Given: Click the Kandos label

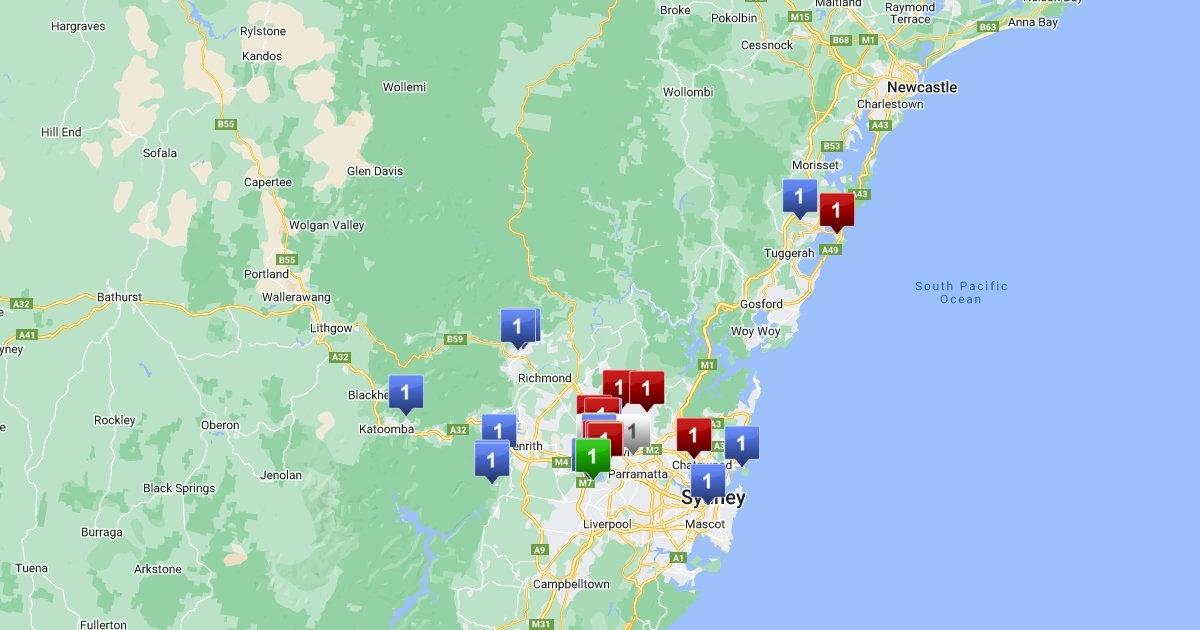Looking at the screenshot, I should pyautogui.click(x=262, y=56).
